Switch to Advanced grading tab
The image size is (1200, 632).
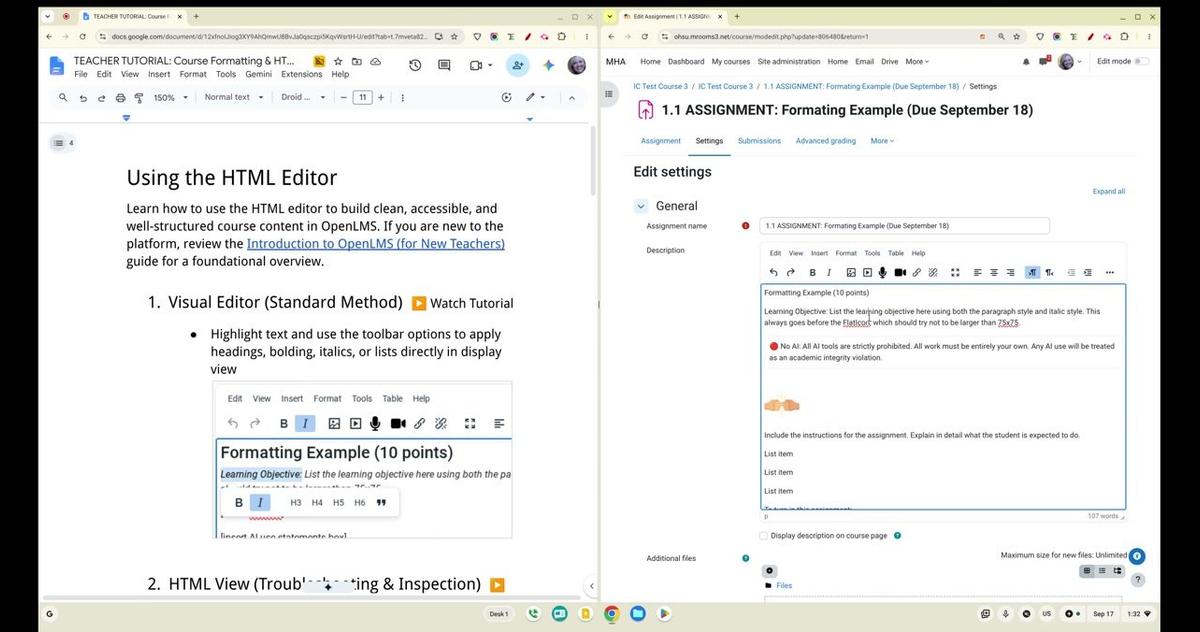[826, 141]
